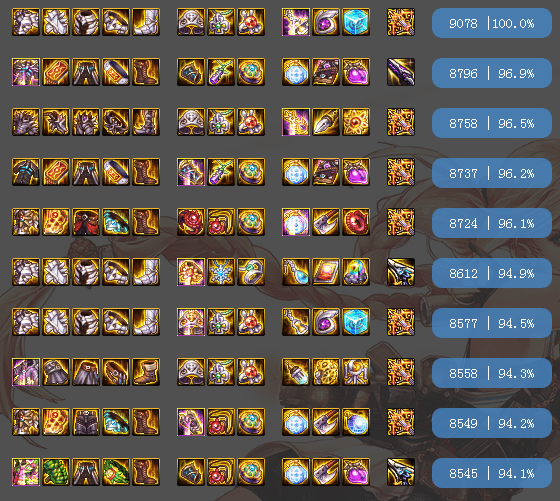Click the purple spear weapon icon in second row
560x501 pixels.
pyautogui.click(x=401, y=72)
